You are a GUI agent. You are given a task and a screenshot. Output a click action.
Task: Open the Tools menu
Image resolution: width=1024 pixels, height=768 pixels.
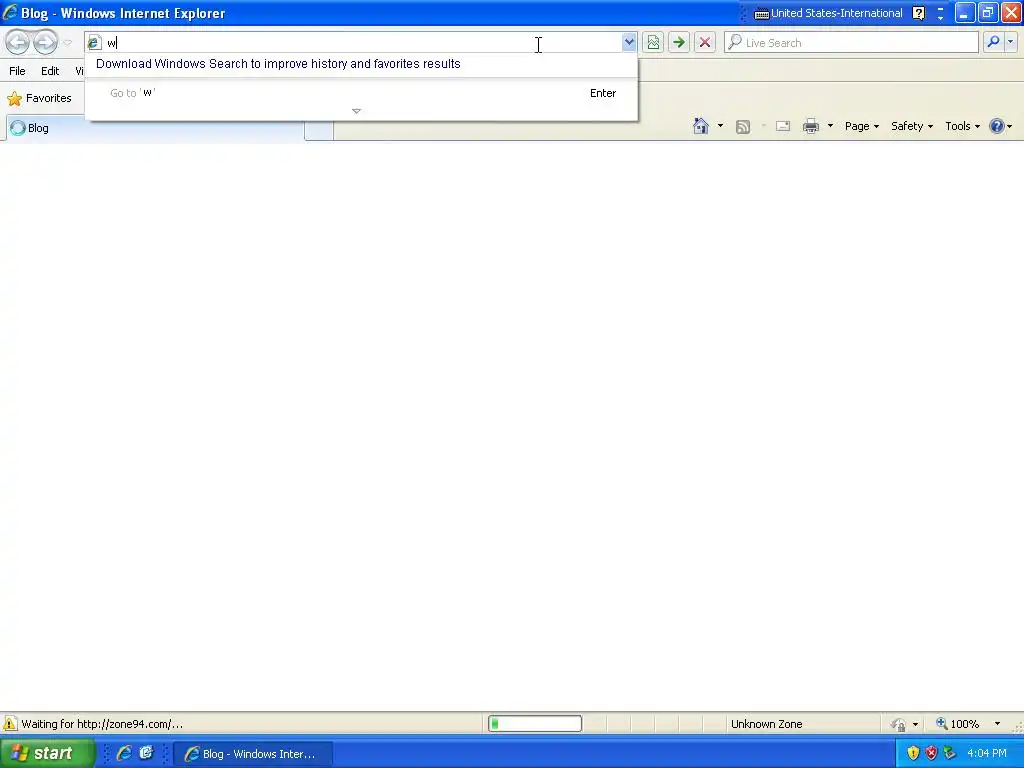point(962,126)
